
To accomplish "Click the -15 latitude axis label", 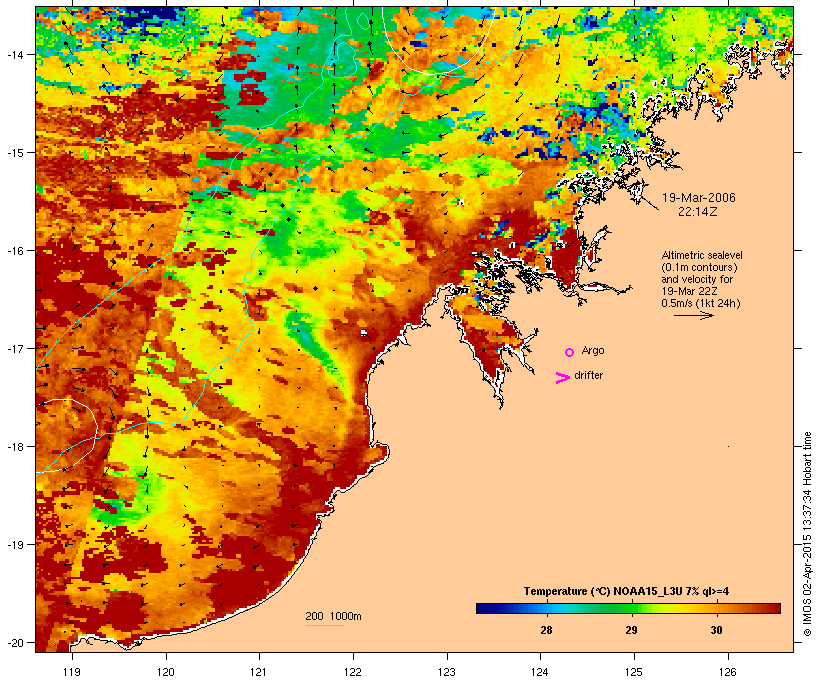I will [x=14, y=152].
